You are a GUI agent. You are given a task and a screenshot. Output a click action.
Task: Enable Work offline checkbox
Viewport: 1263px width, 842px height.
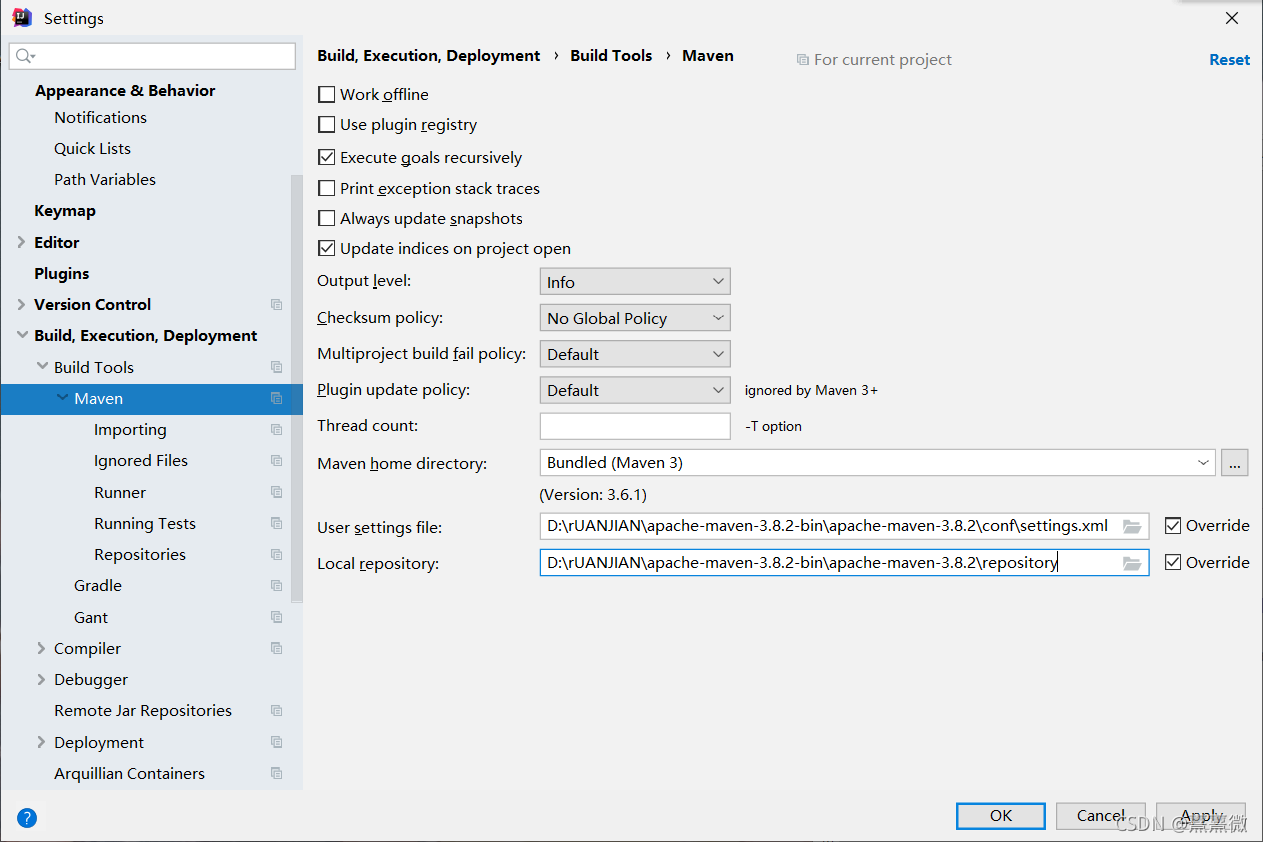[326, 94]
